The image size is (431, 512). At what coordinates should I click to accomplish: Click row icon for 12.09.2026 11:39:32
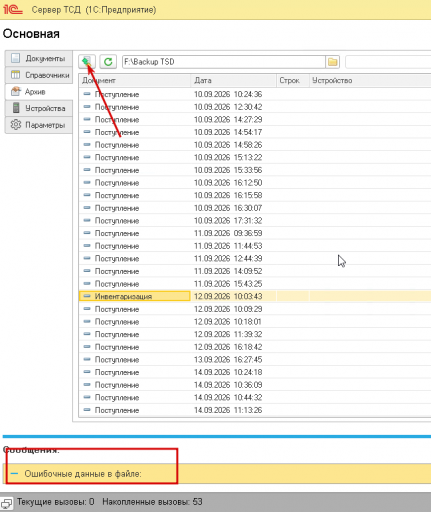(87, 334)
